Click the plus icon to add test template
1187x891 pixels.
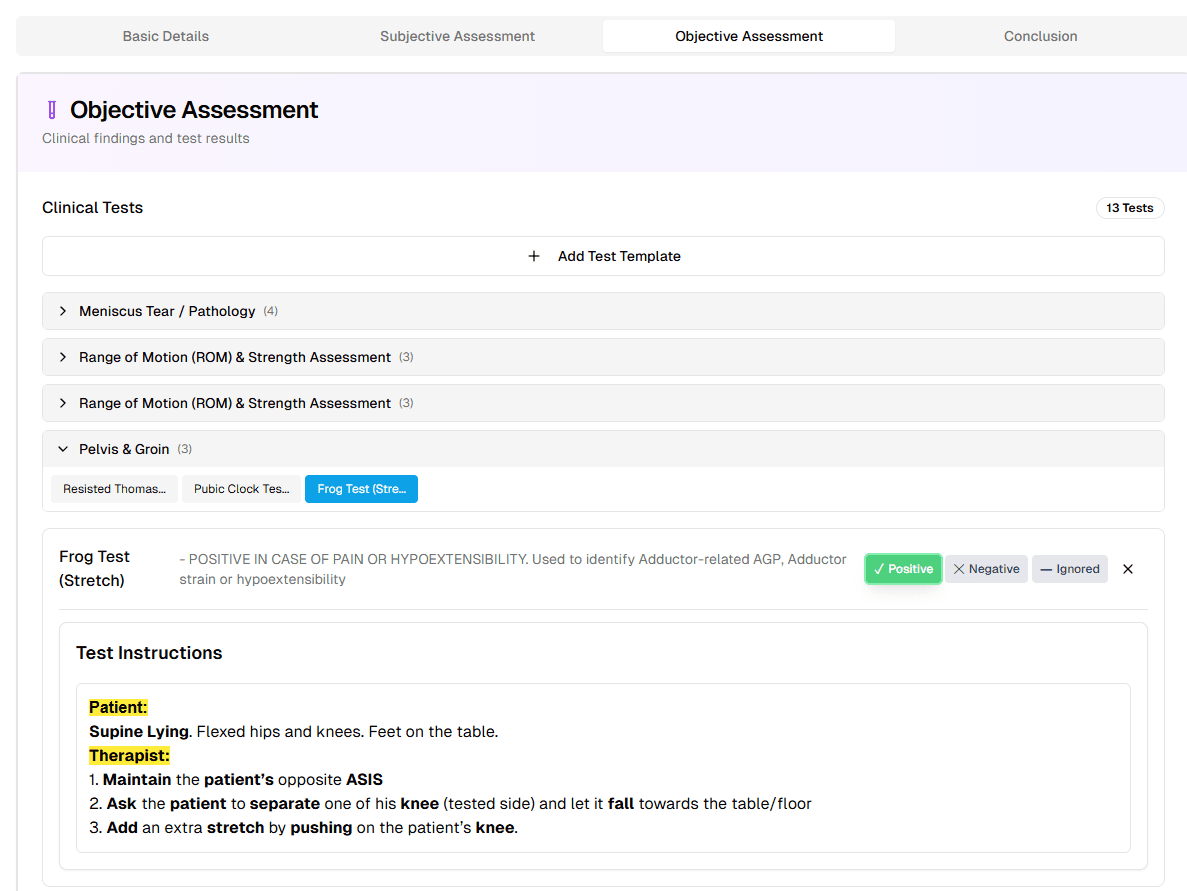(x=534, y=256)
